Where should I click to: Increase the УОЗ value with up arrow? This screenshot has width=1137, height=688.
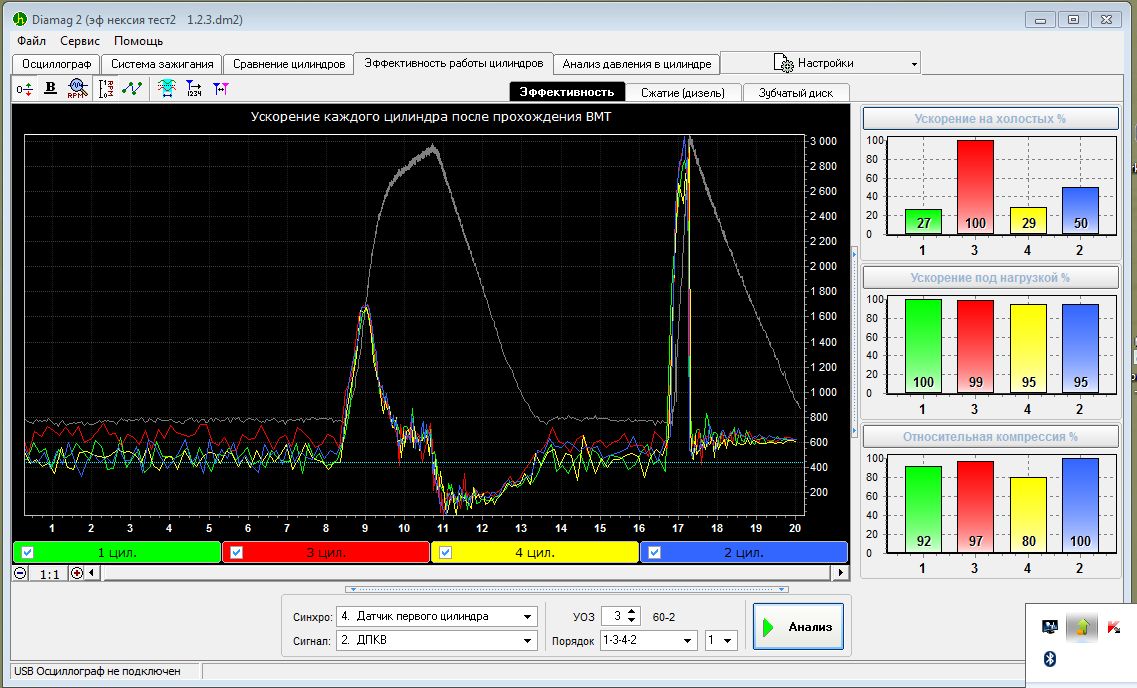(x=632, y=612)
